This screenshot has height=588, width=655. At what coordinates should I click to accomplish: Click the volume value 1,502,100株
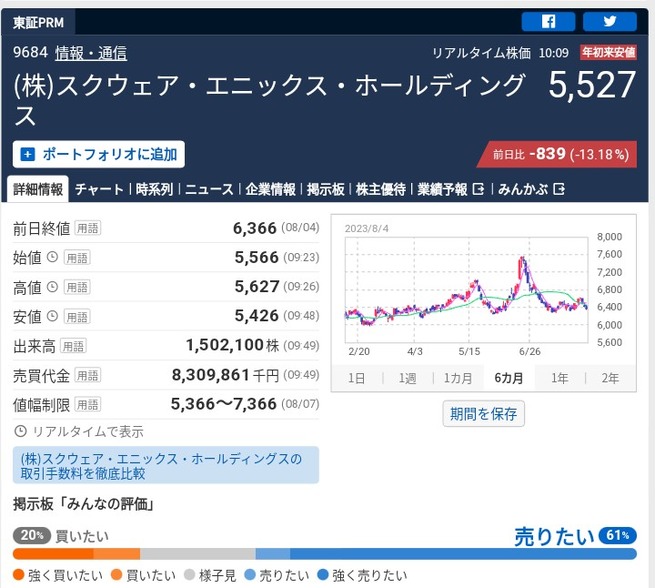point(232,345)
